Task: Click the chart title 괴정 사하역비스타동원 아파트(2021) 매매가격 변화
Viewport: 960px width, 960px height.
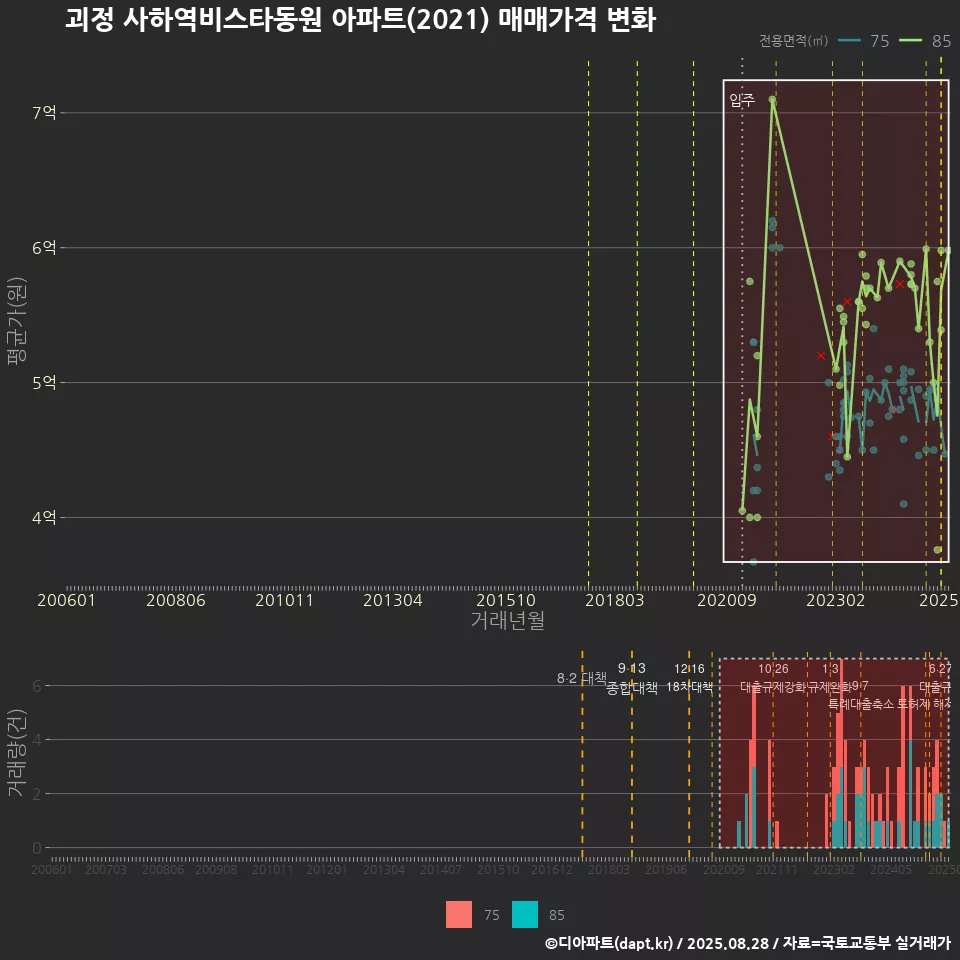Action: [361, 19]
